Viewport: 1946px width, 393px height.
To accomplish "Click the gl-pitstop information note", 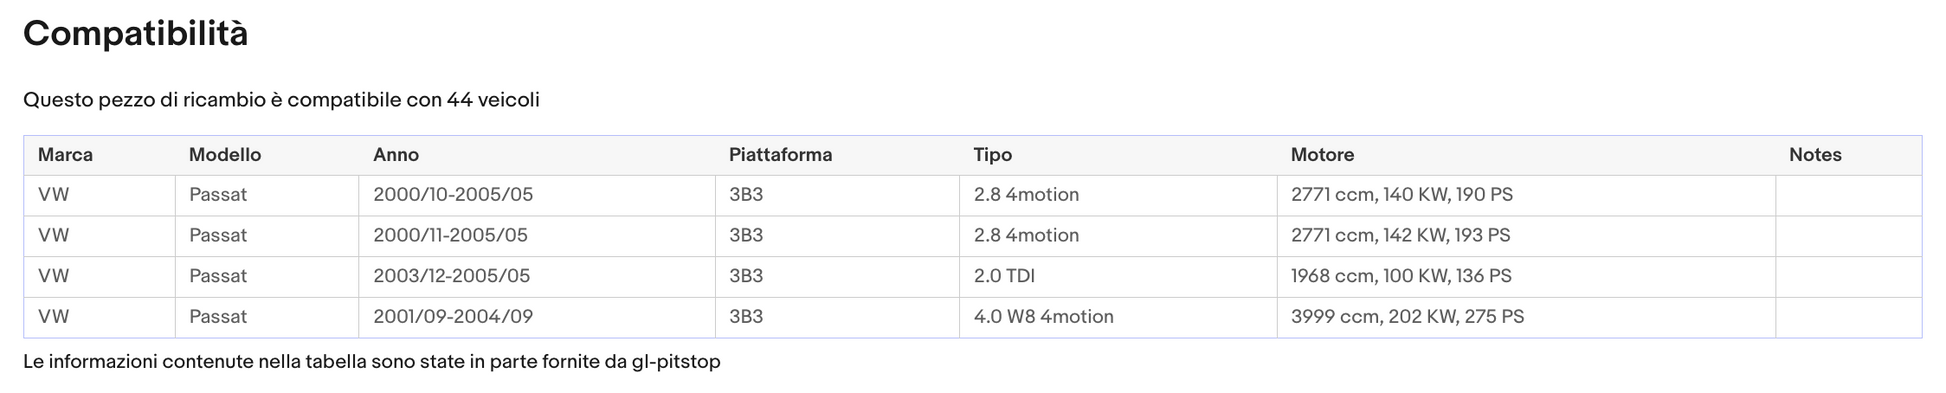I will point(372,362).
